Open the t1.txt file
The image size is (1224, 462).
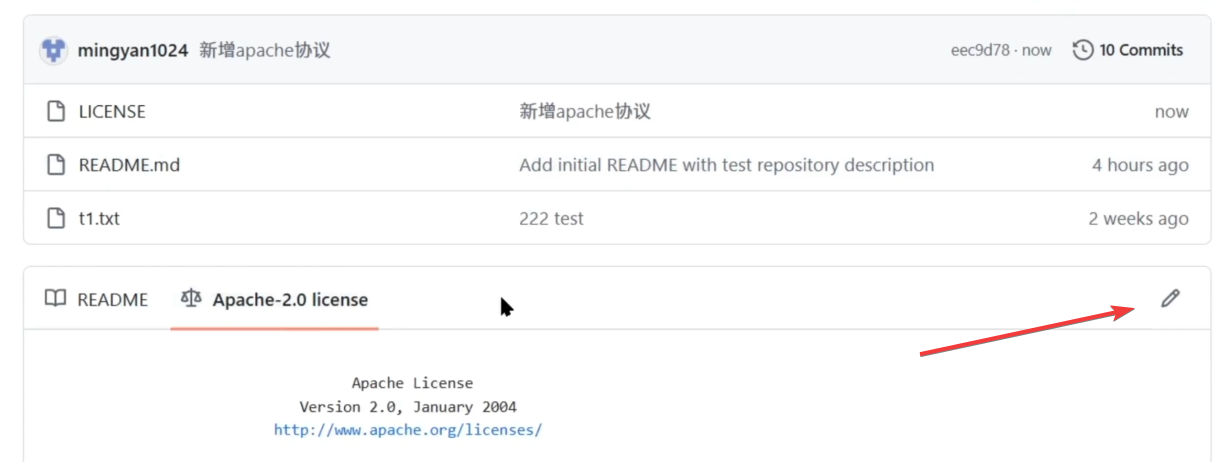[x=99, y=218]
